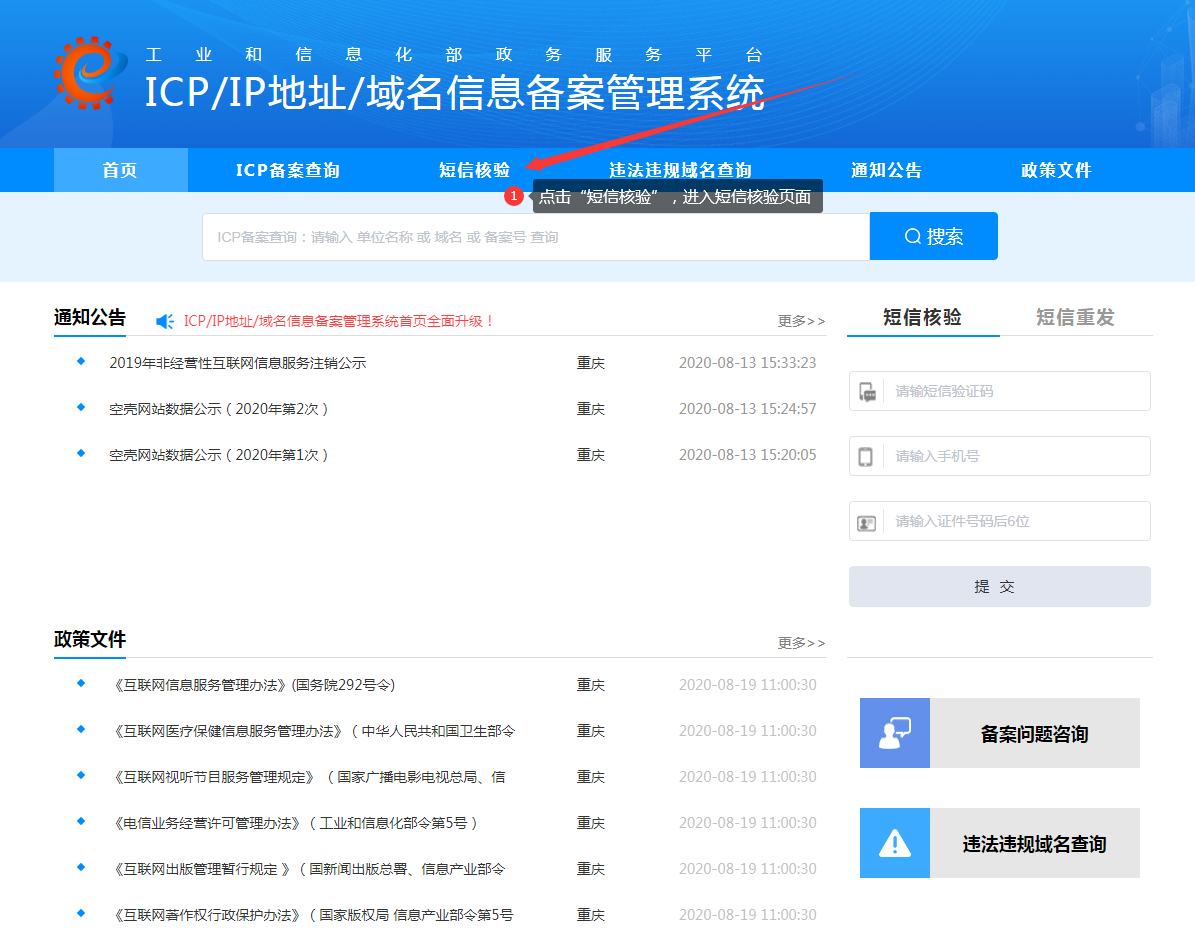1195x934 pixels.
Task: Expand 更多 link beside 政策文件
Action: point(801,643)
